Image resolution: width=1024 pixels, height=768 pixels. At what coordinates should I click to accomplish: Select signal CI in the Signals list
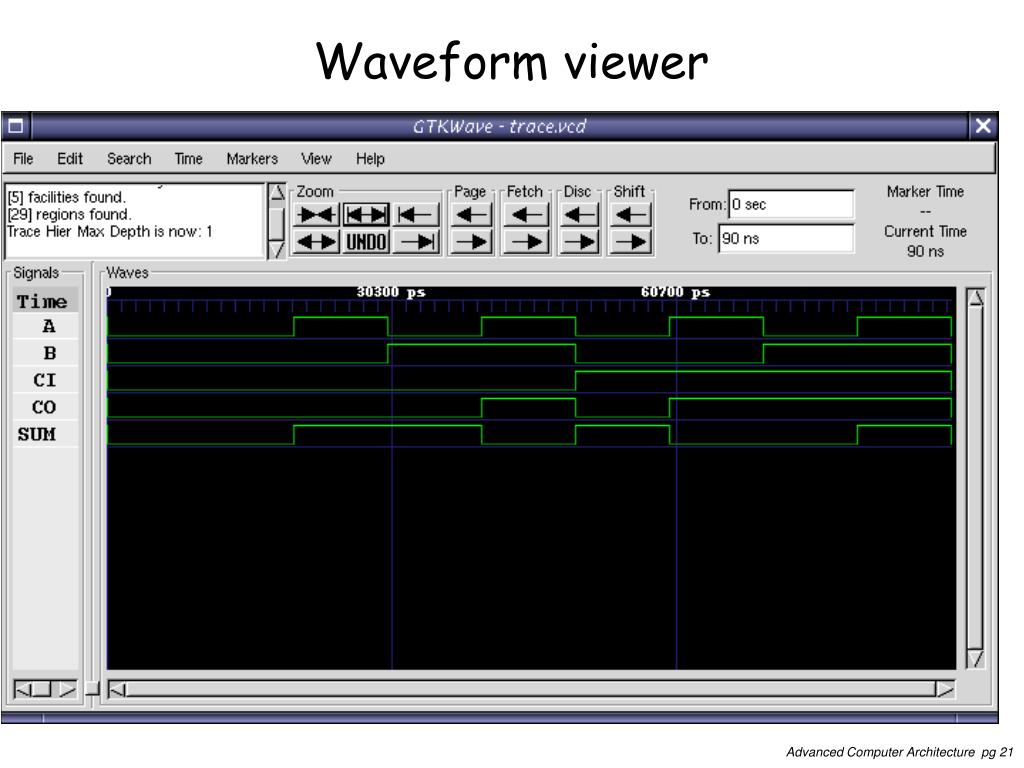(x=45, y=380)
